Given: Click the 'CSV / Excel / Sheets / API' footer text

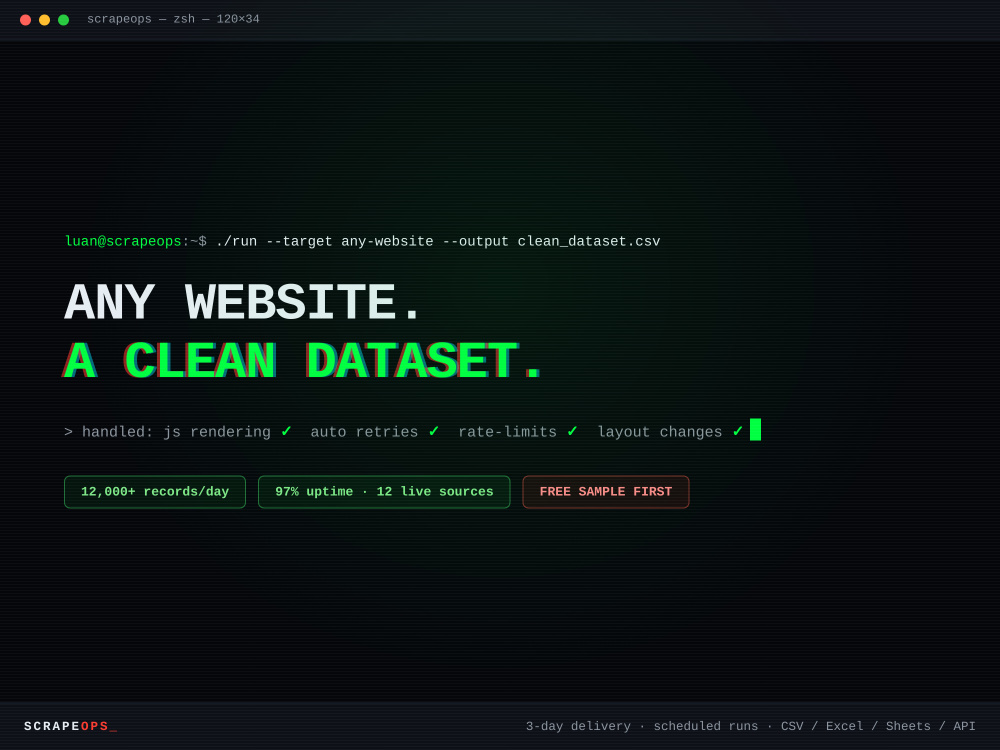Looking at the screenshot, I should [x=878, y=726].
